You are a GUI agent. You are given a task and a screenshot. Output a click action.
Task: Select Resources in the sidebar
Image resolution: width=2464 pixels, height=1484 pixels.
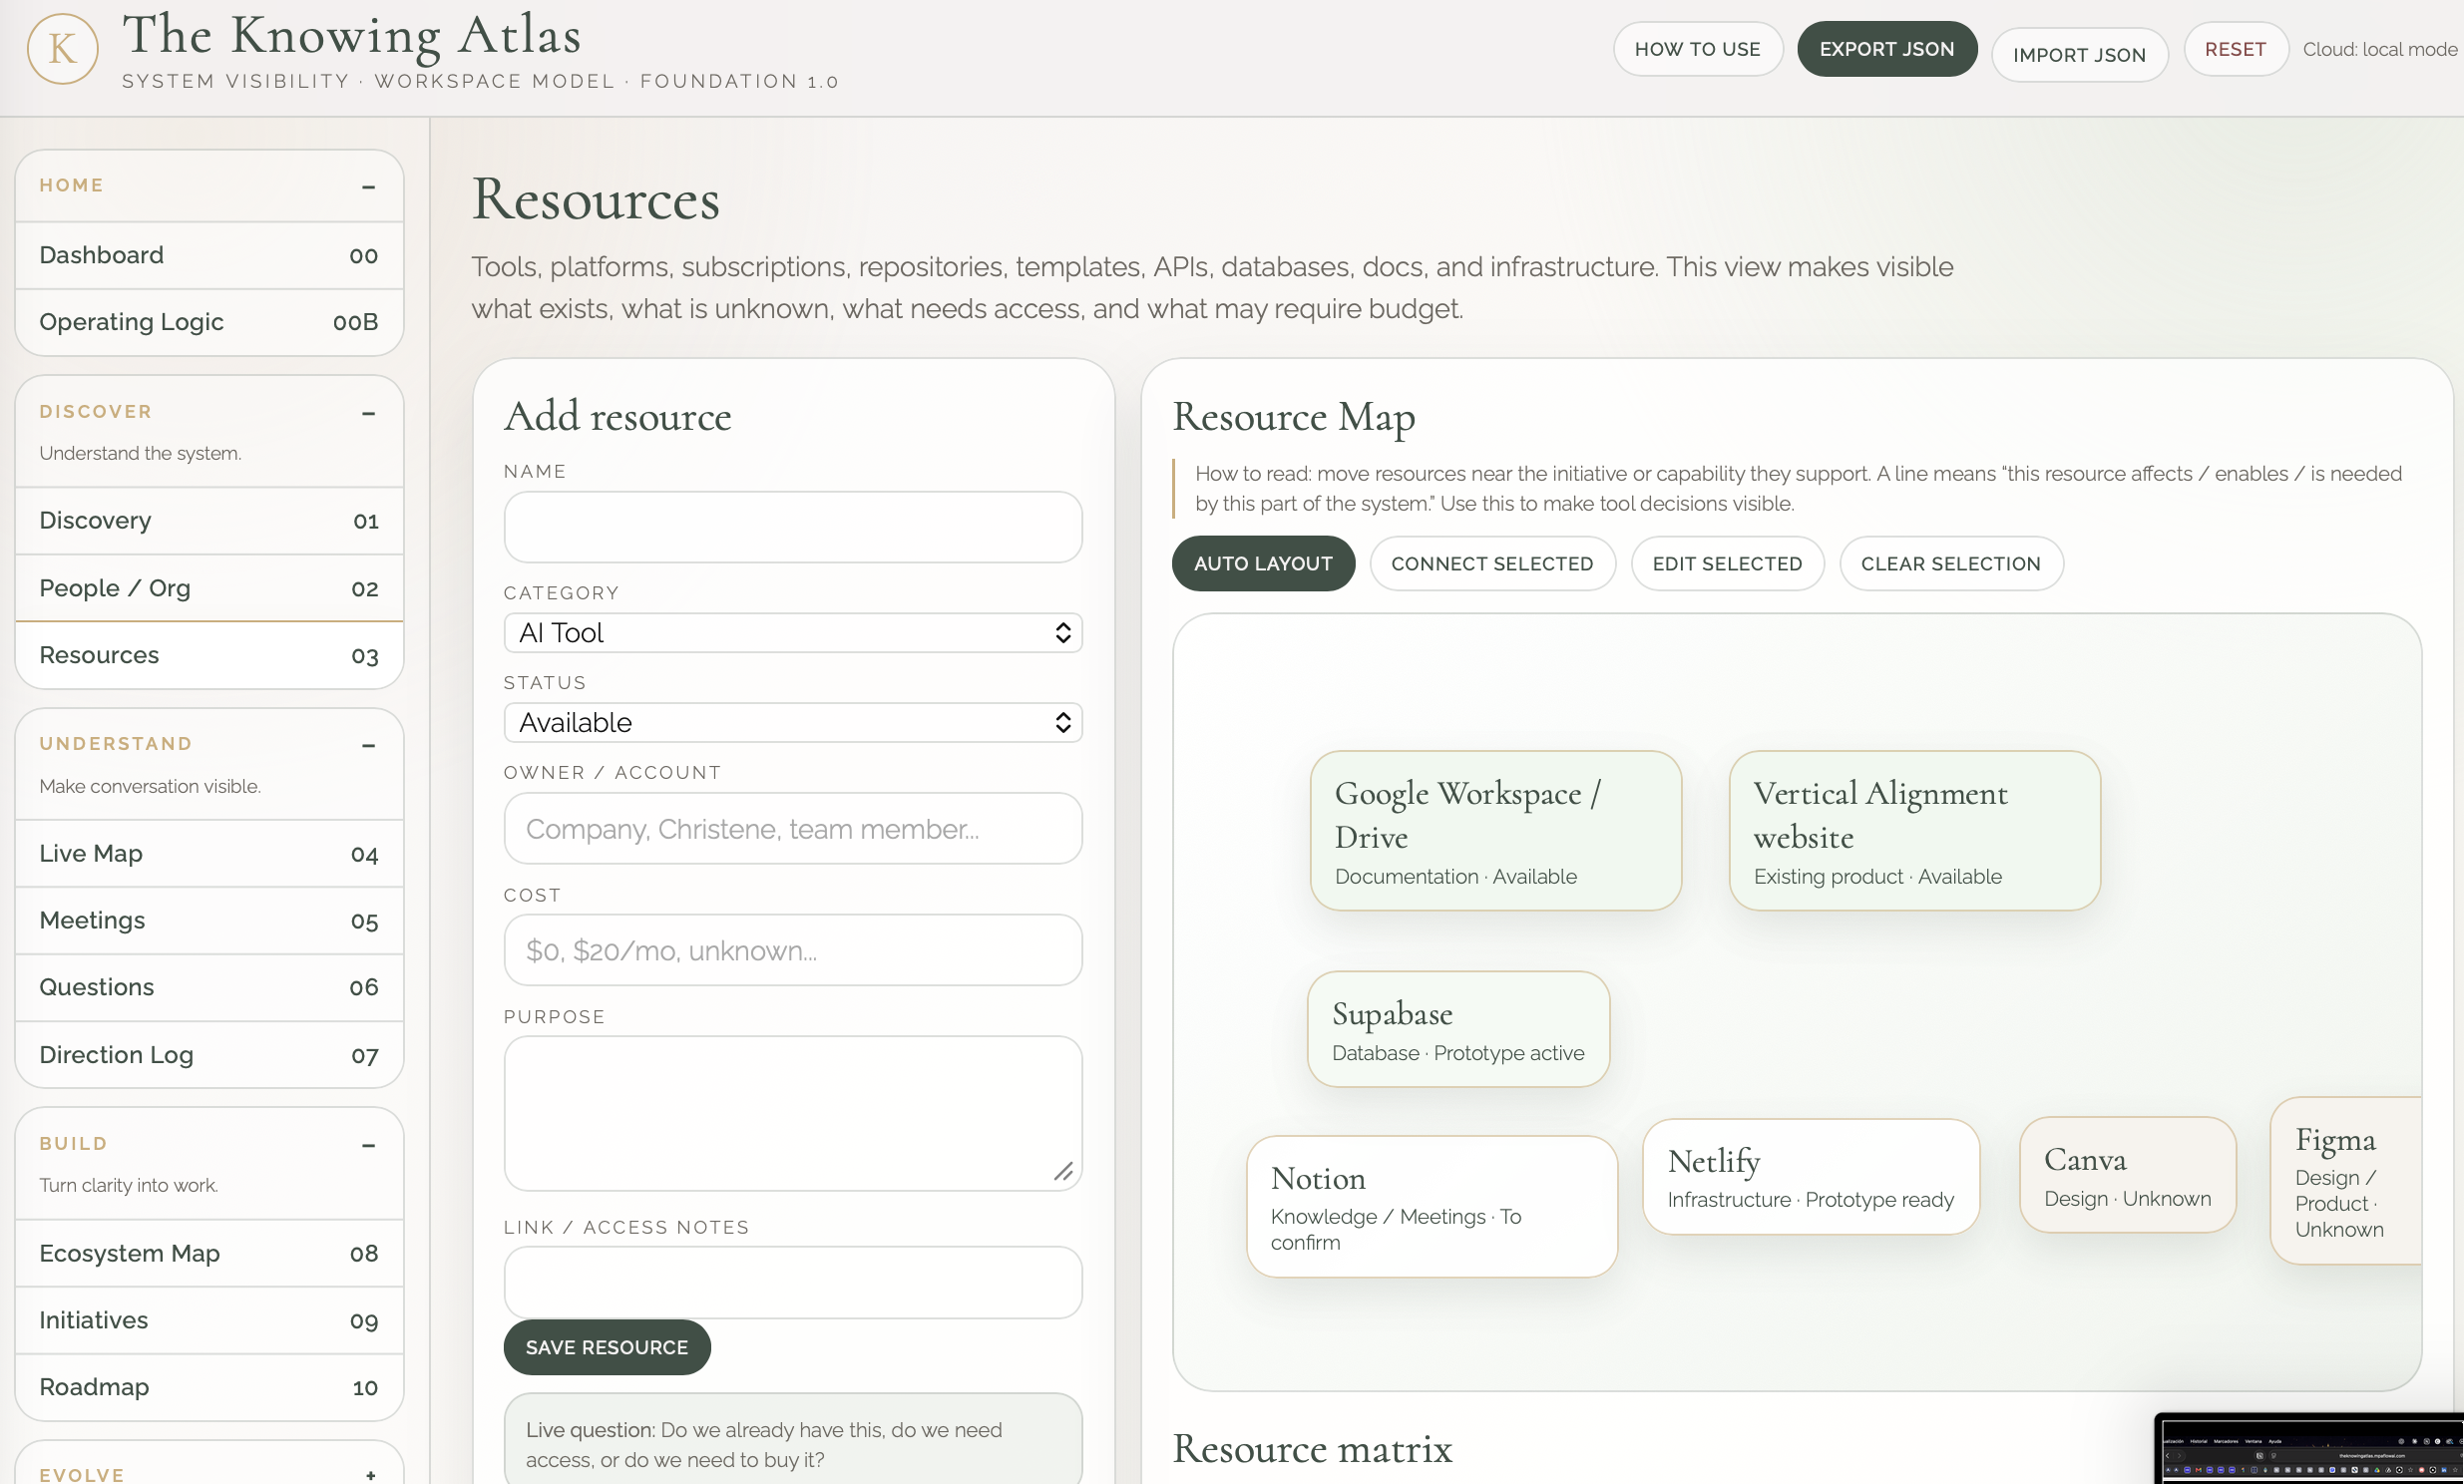point(209,656)
